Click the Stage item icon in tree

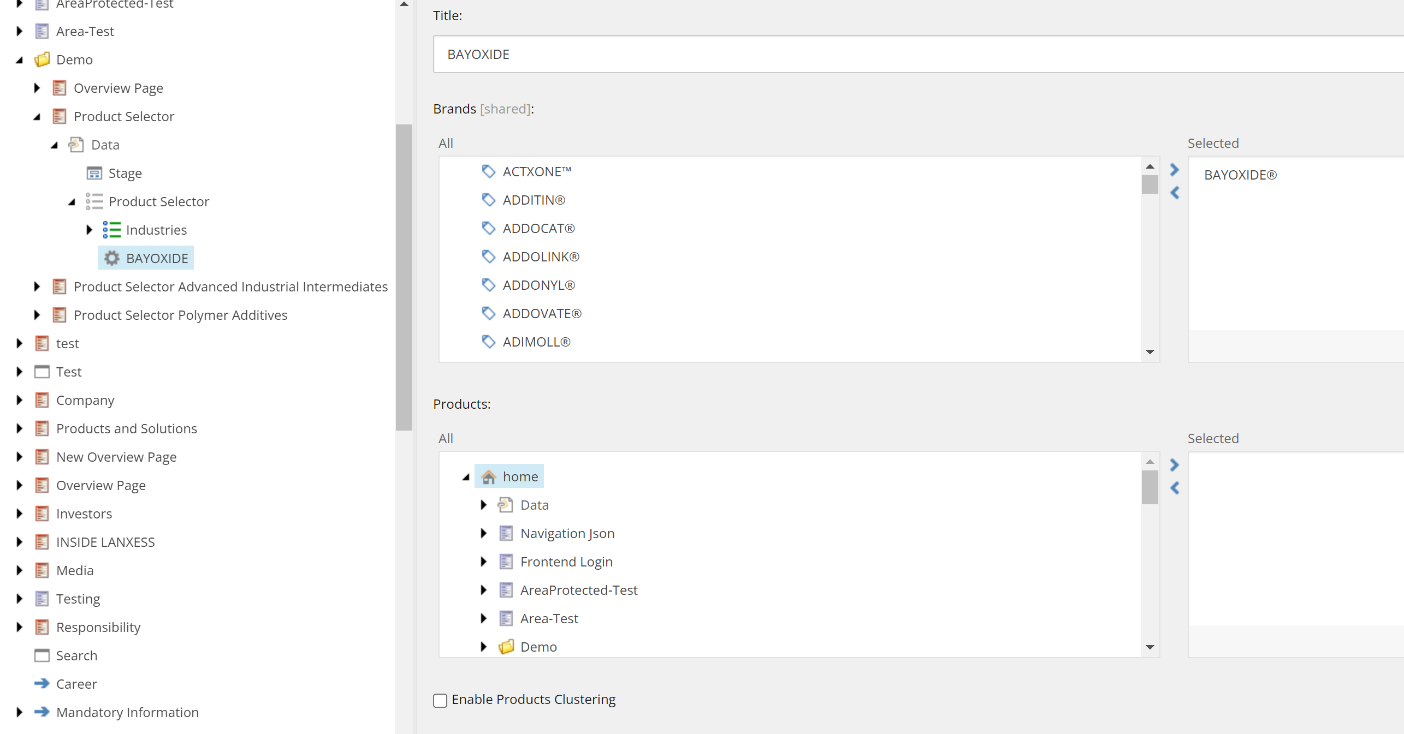pos(95,173)
